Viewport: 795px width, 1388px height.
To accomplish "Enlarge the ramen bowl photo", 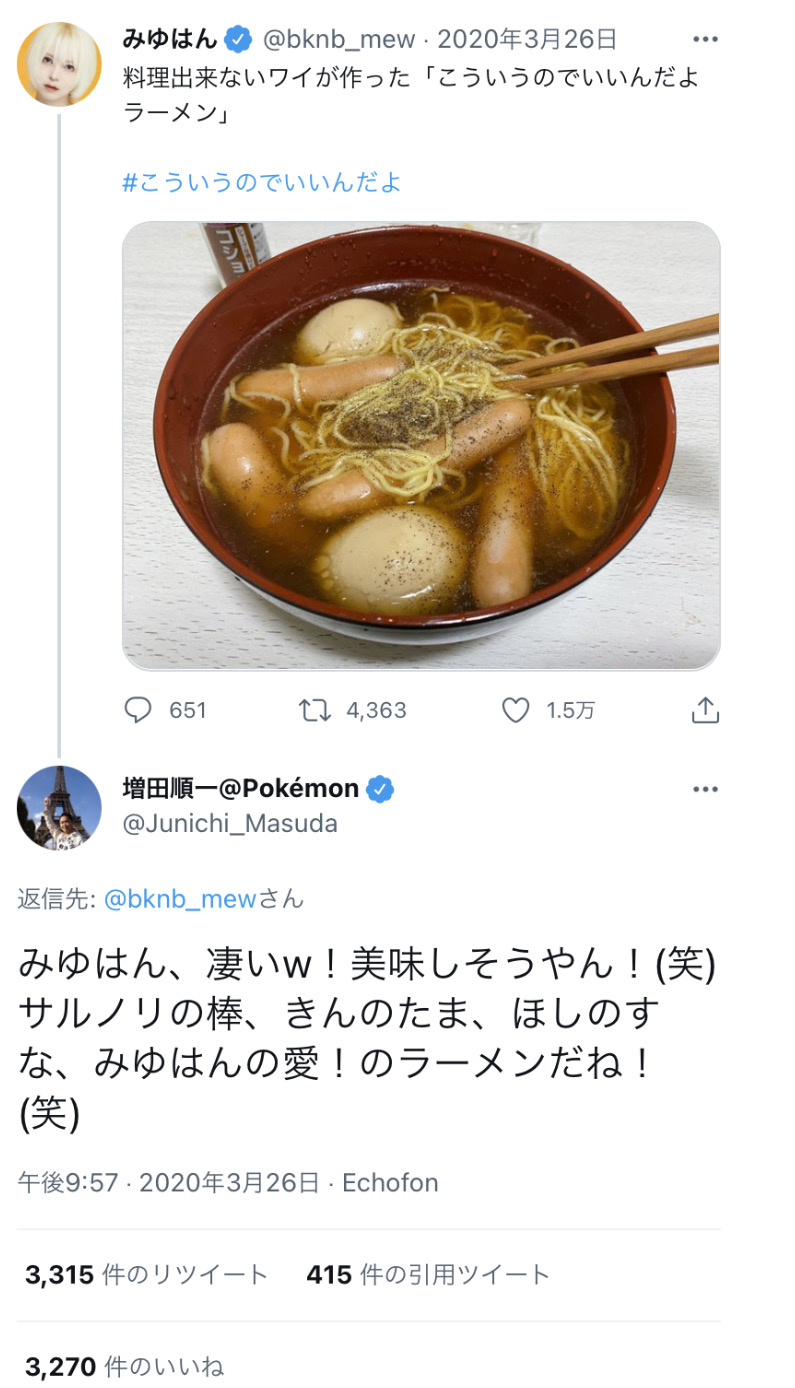I will click(421, 445).
